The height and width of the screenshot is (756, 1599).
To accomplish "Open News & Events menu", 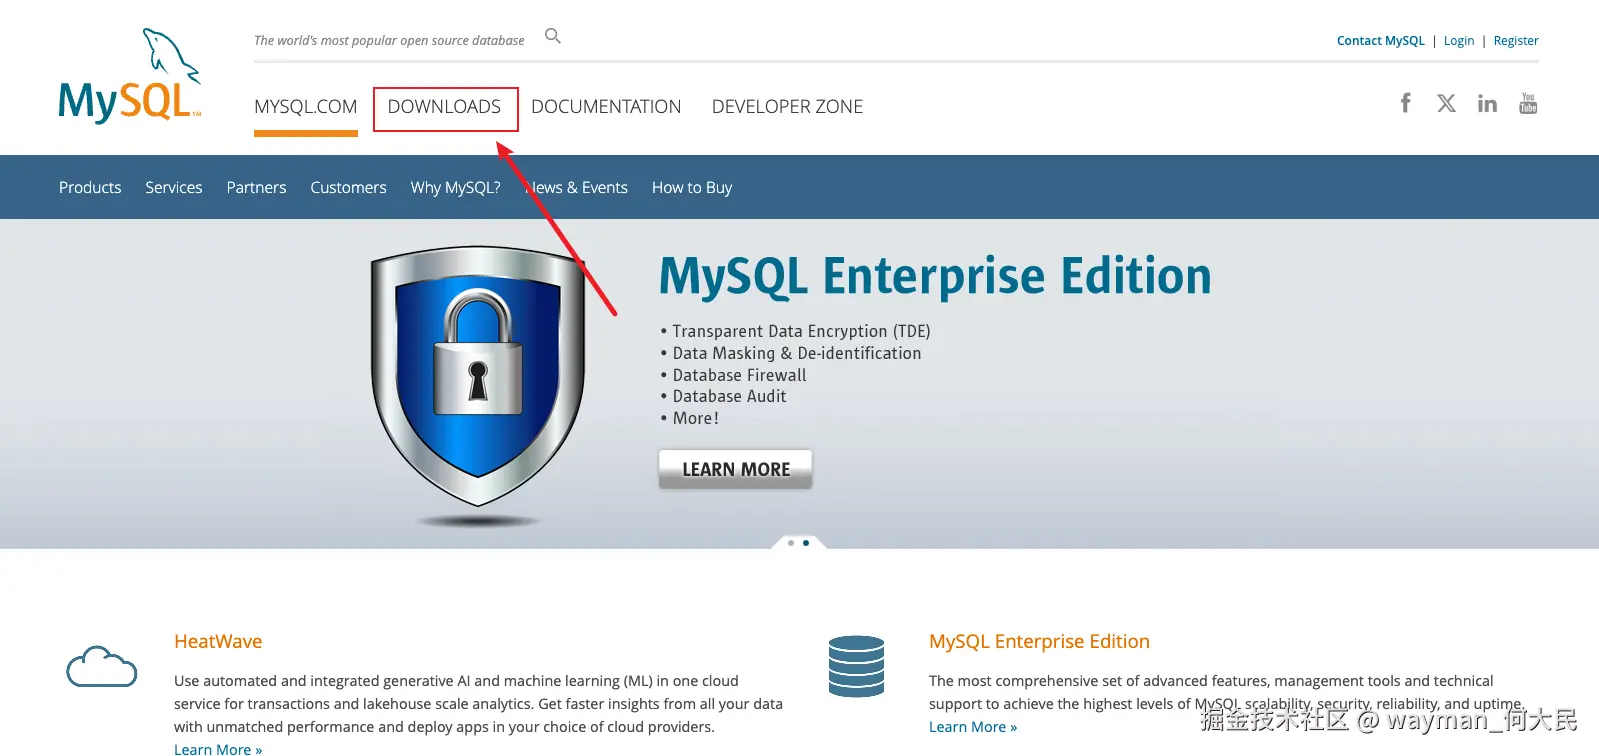I will [x=577, y=187].
